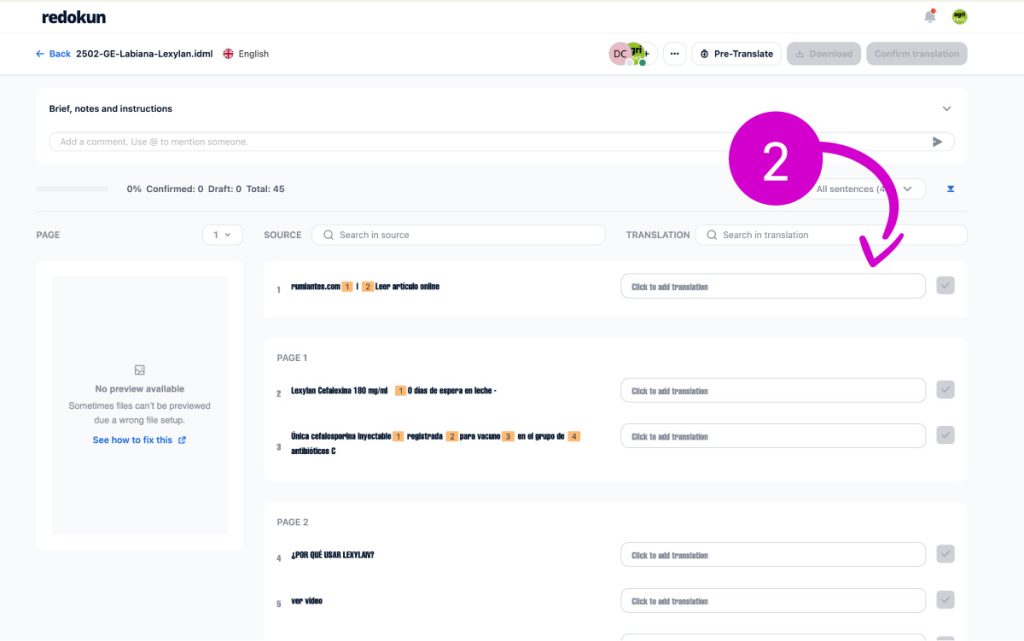The width and height of the screenshot is (1024, 641).
Task: Click the three-dots more options button
Action: (674, 54)
